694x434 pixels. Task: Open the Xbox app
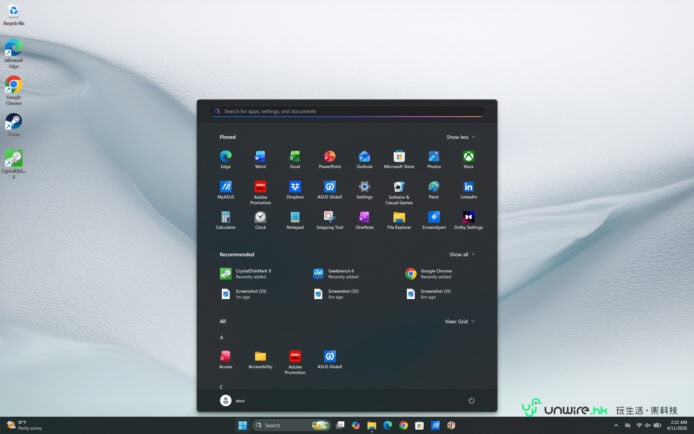tap(468, 159)
